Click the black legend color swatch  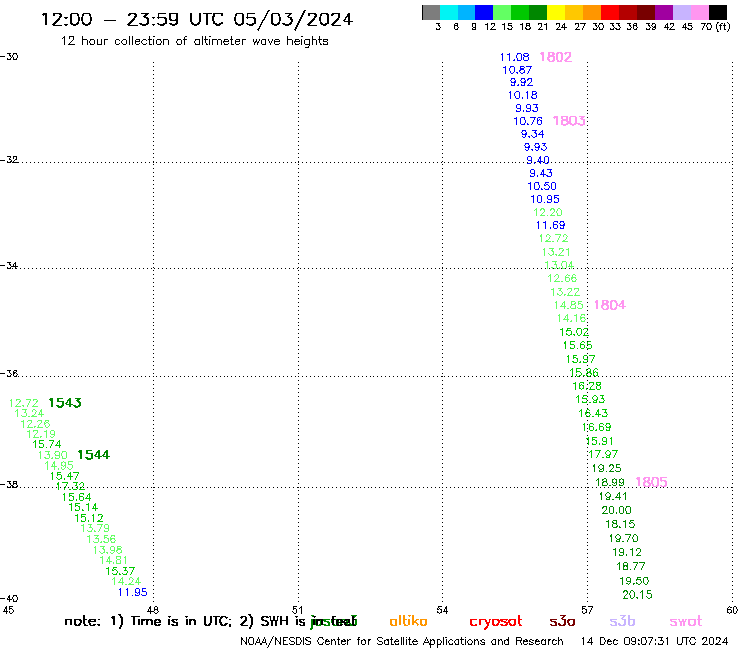coord(718,12)
